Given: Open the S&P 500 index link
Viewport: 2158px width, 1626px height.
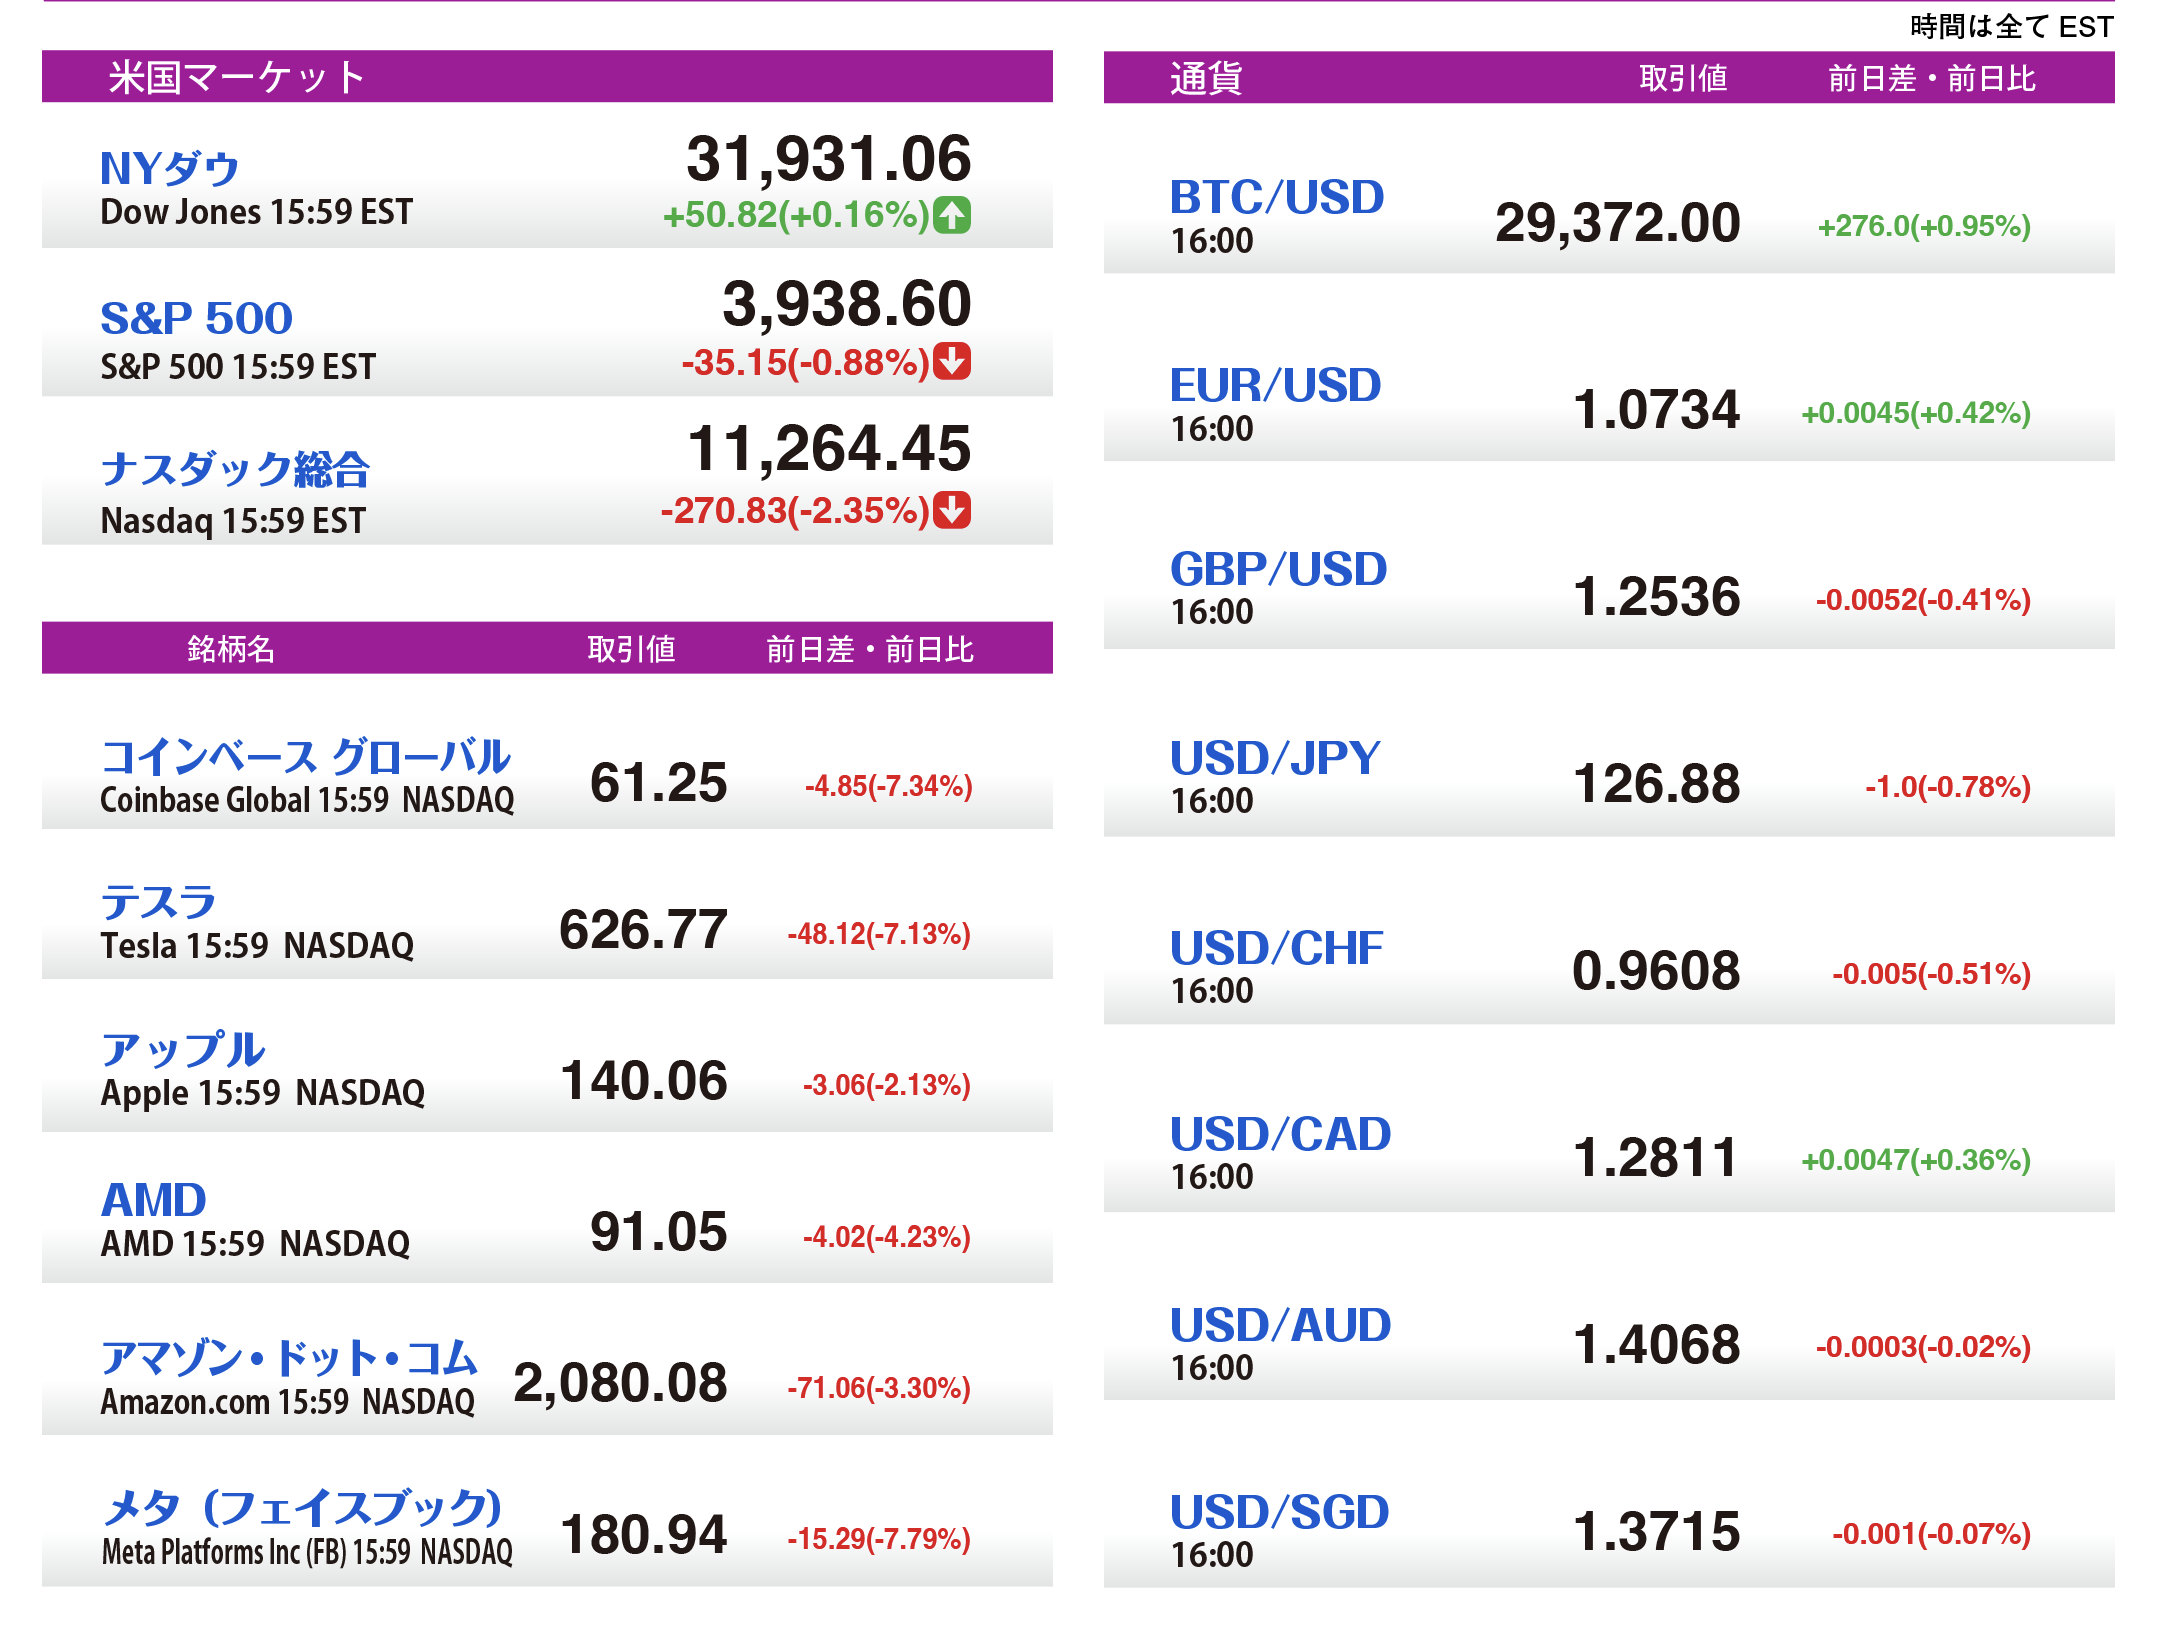Looking at the screenshot, I should (196, 318).
